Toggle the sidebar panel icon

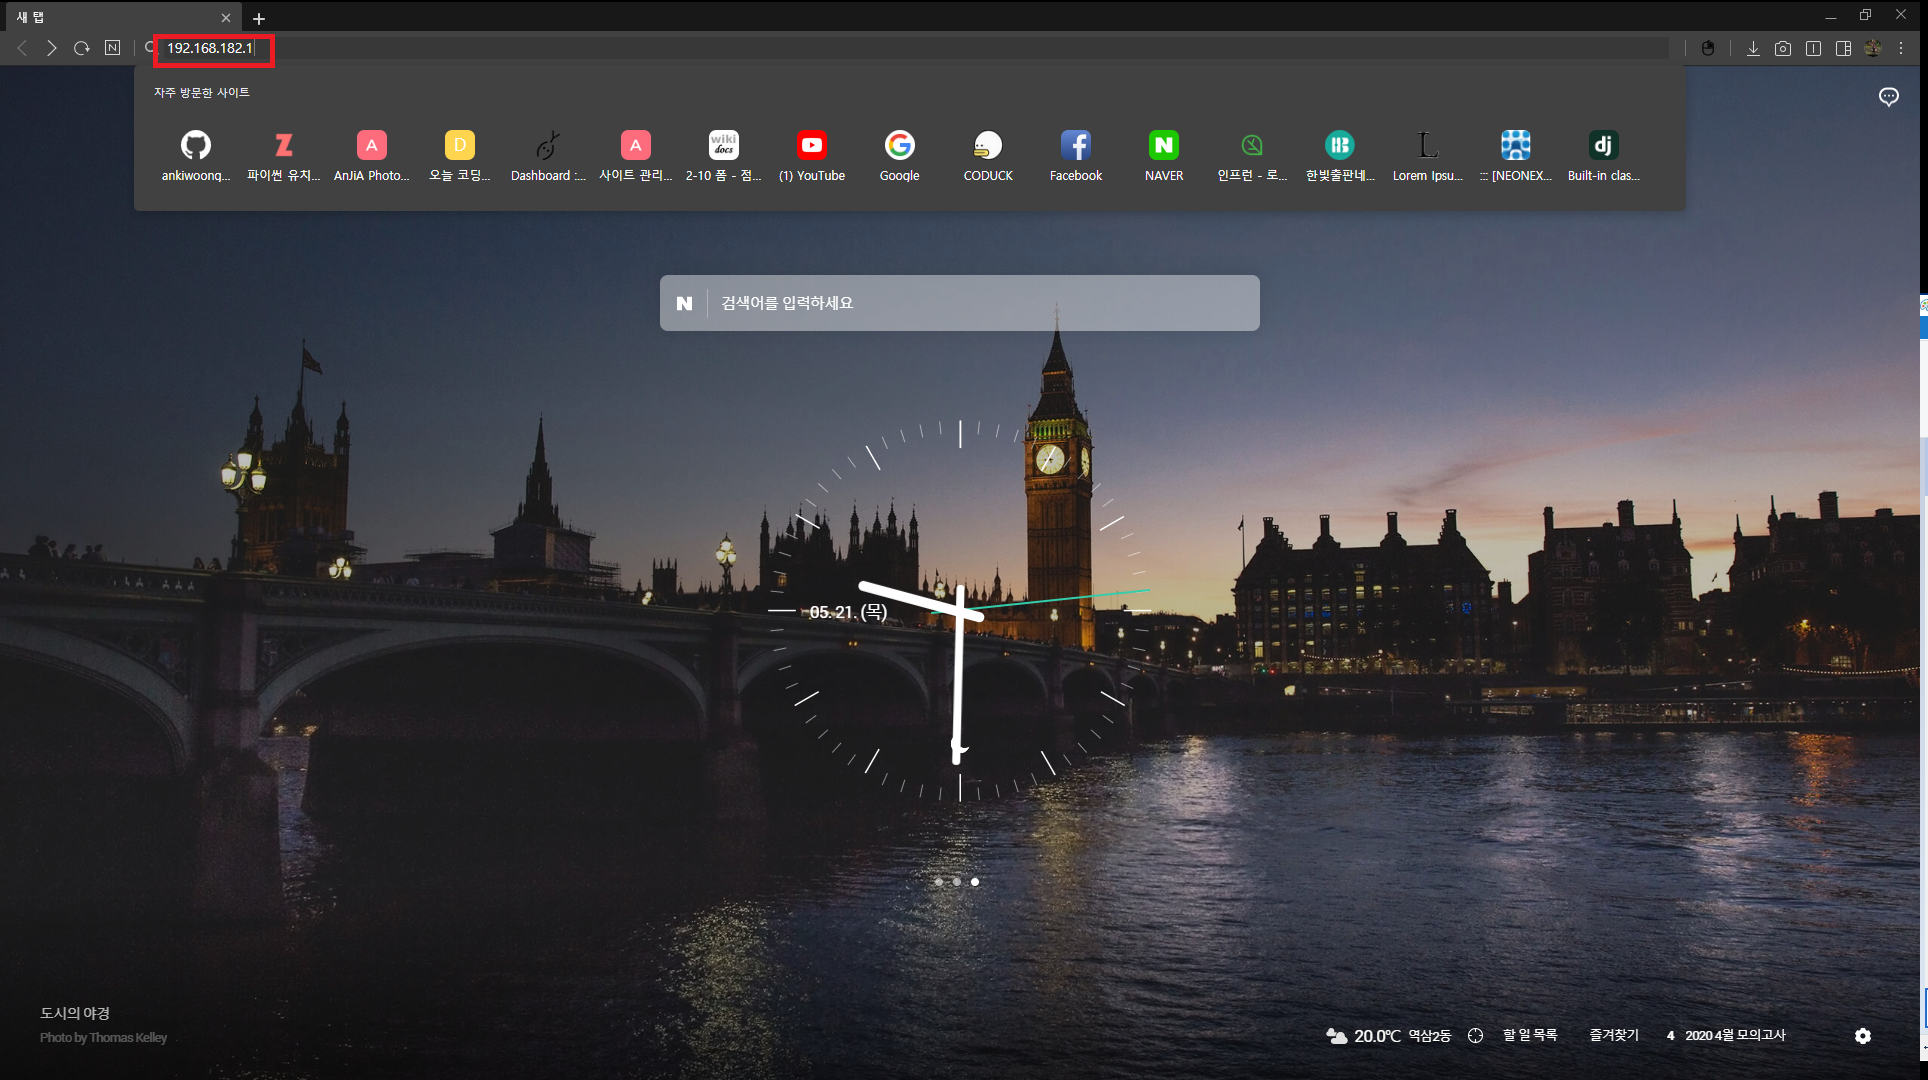point(1843,48)
